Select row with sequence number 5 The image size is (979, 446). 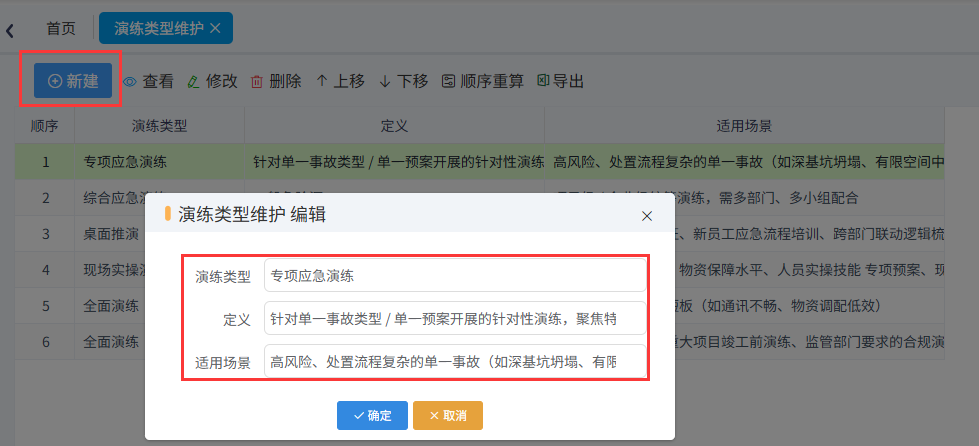(x=45, y=306)
